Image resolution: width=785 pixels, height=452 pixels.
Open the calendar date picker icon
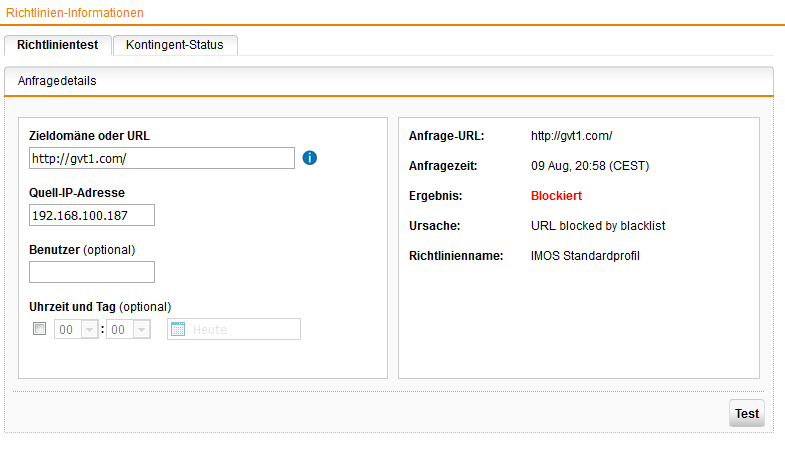[178, 330]
